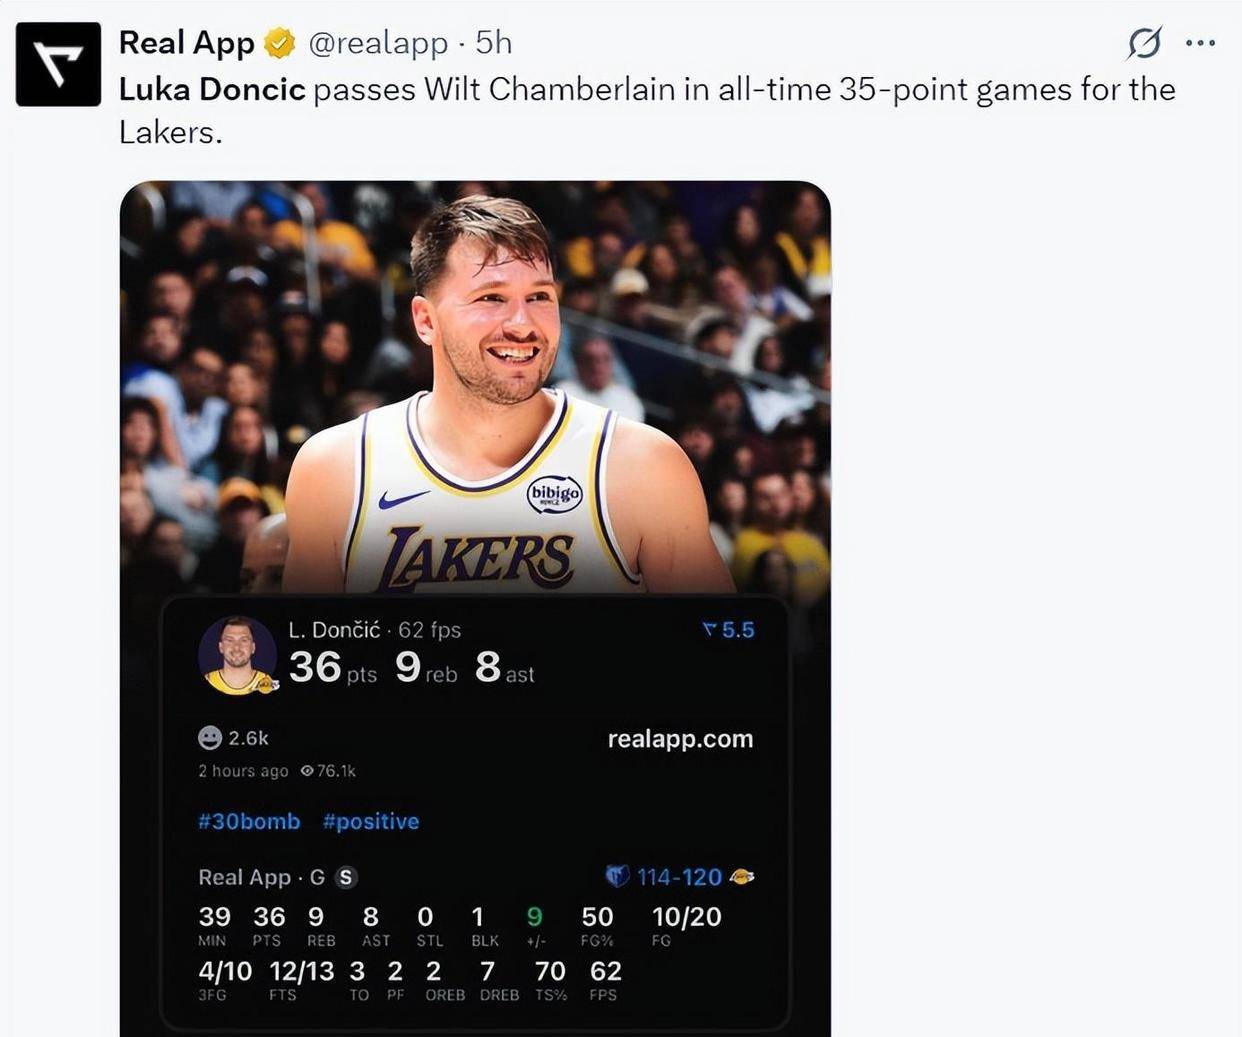Open the #30bomb hashtag
This screenshot has width=1242, height=1037.
(249, 821)
